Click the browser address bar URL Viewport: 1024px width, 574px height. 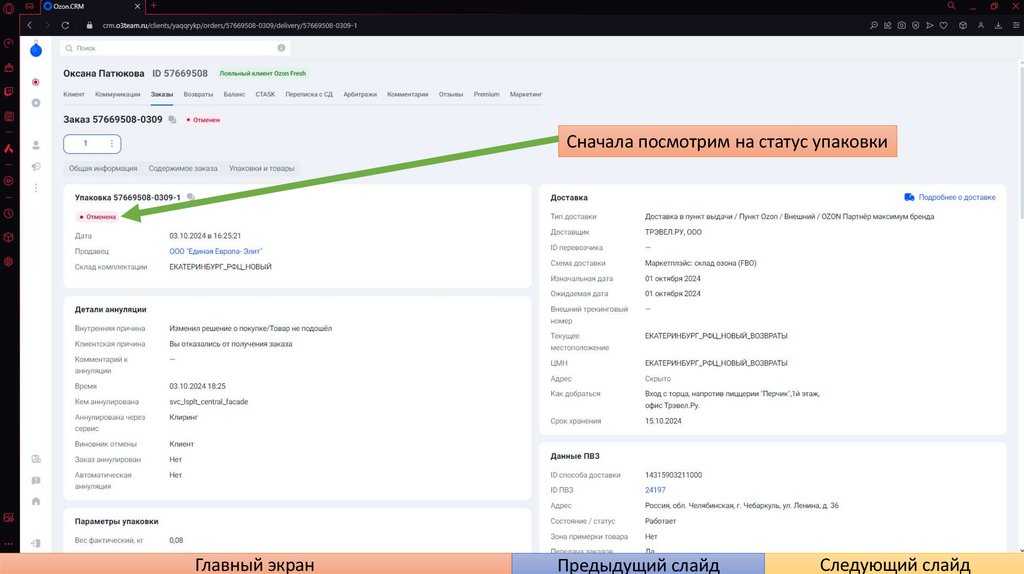click(230, 25)
